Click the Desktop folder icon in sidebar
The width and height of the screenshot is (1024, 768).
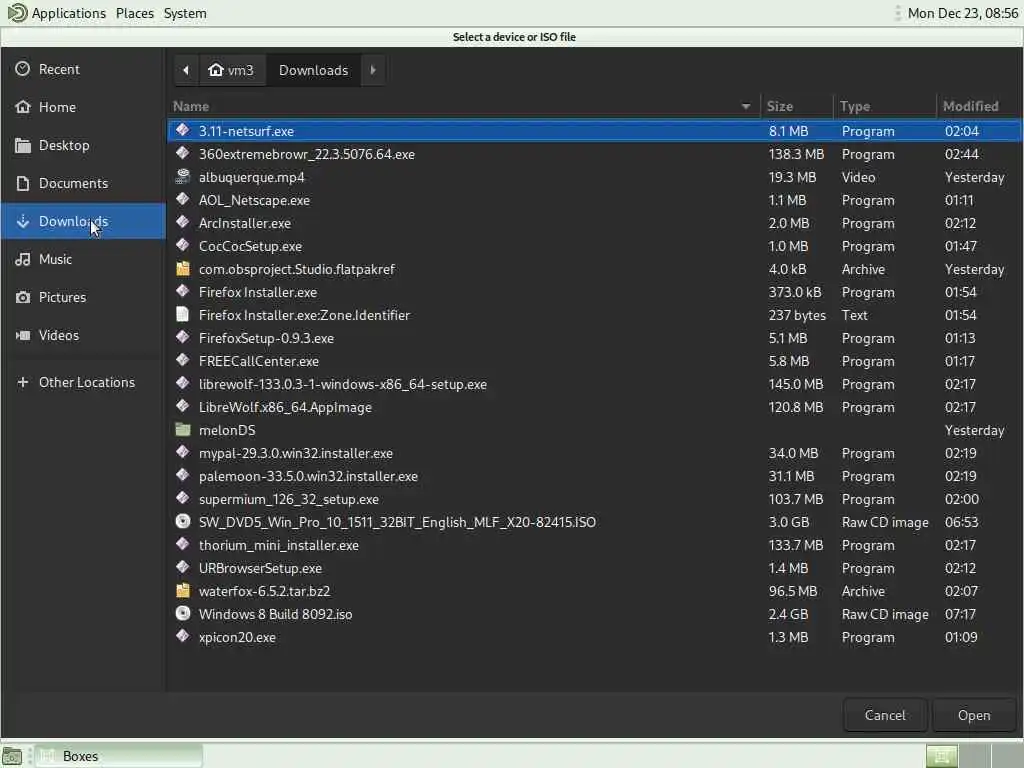22,145
